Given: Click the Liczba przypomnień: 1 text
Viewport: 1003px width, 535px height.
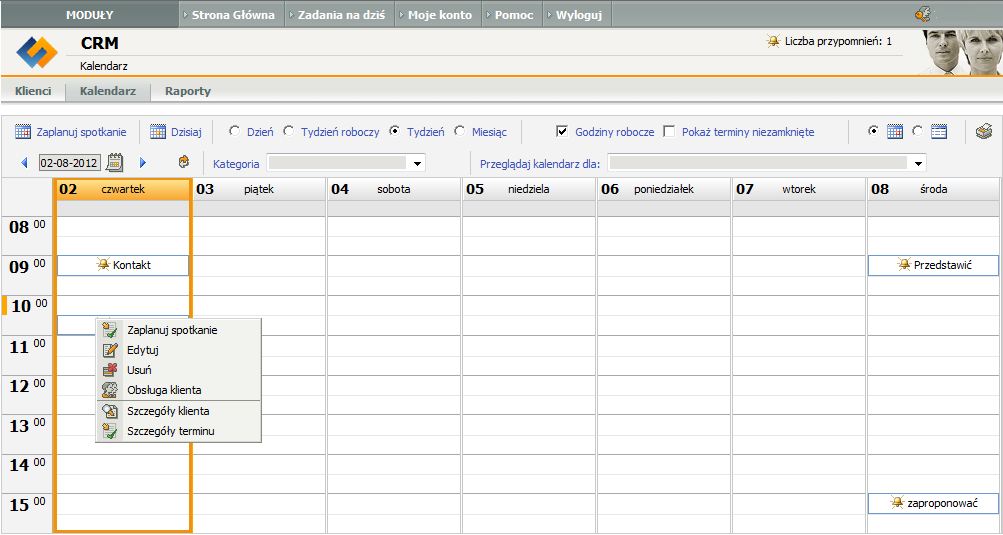Looking at the screenshot, I should 838,42.
